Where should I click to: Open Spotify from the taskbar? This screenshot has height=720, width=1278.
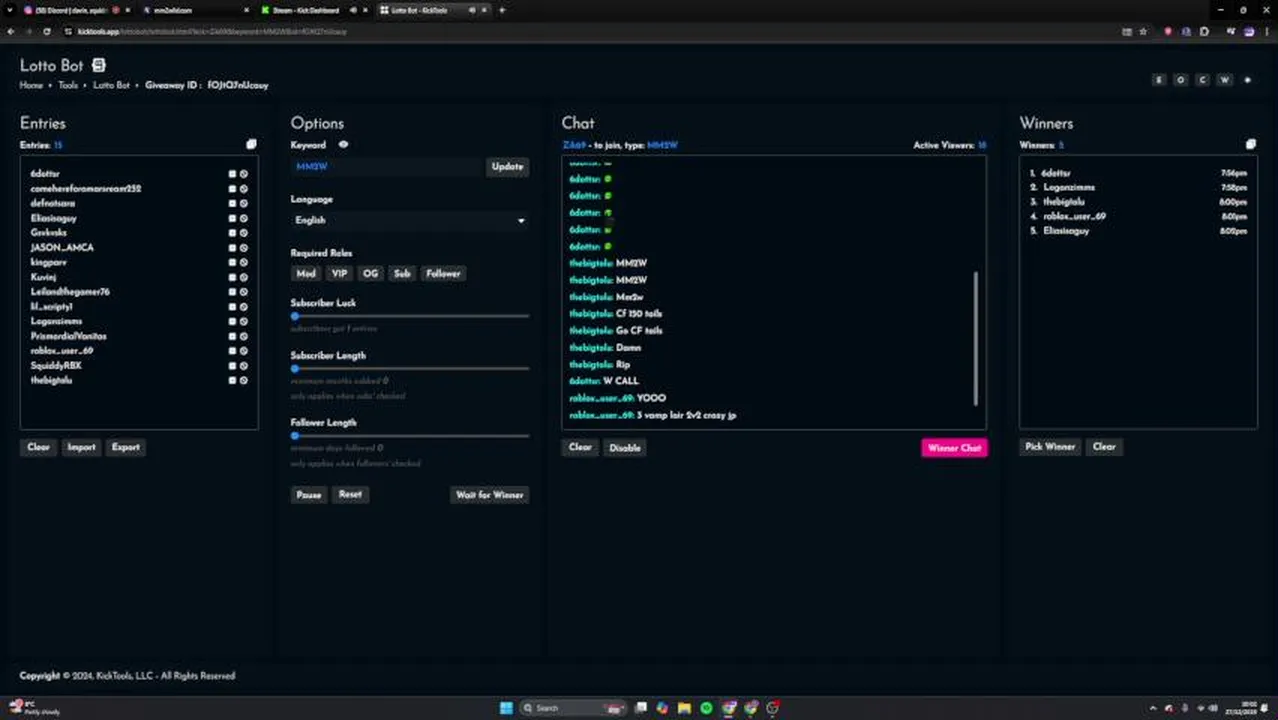[x=706, y=708]
